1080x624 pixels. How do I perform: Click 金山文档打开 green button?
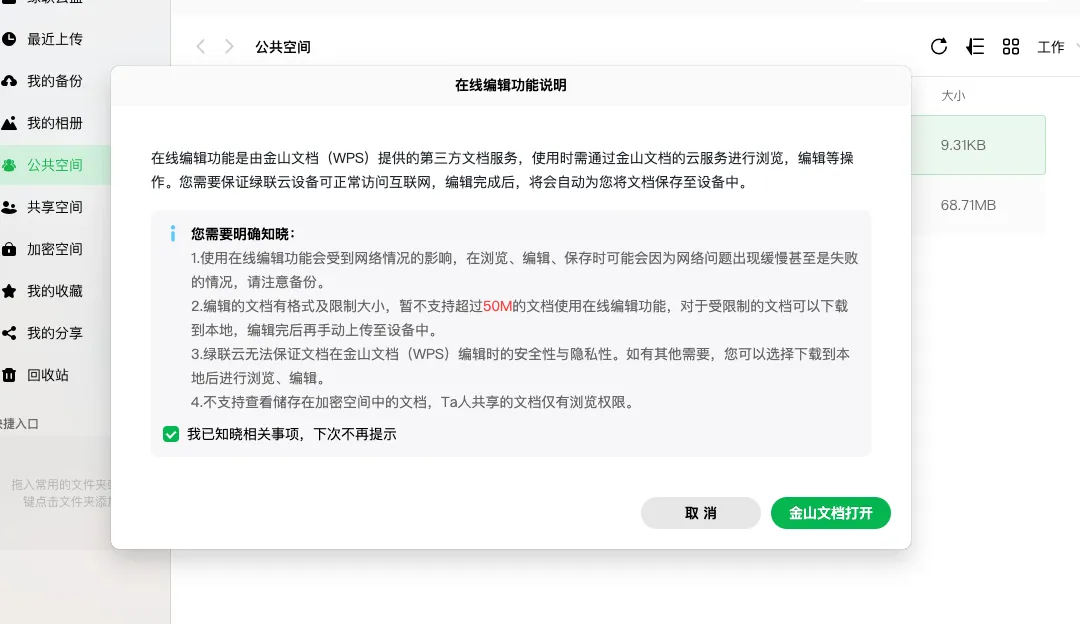[831, 513]
